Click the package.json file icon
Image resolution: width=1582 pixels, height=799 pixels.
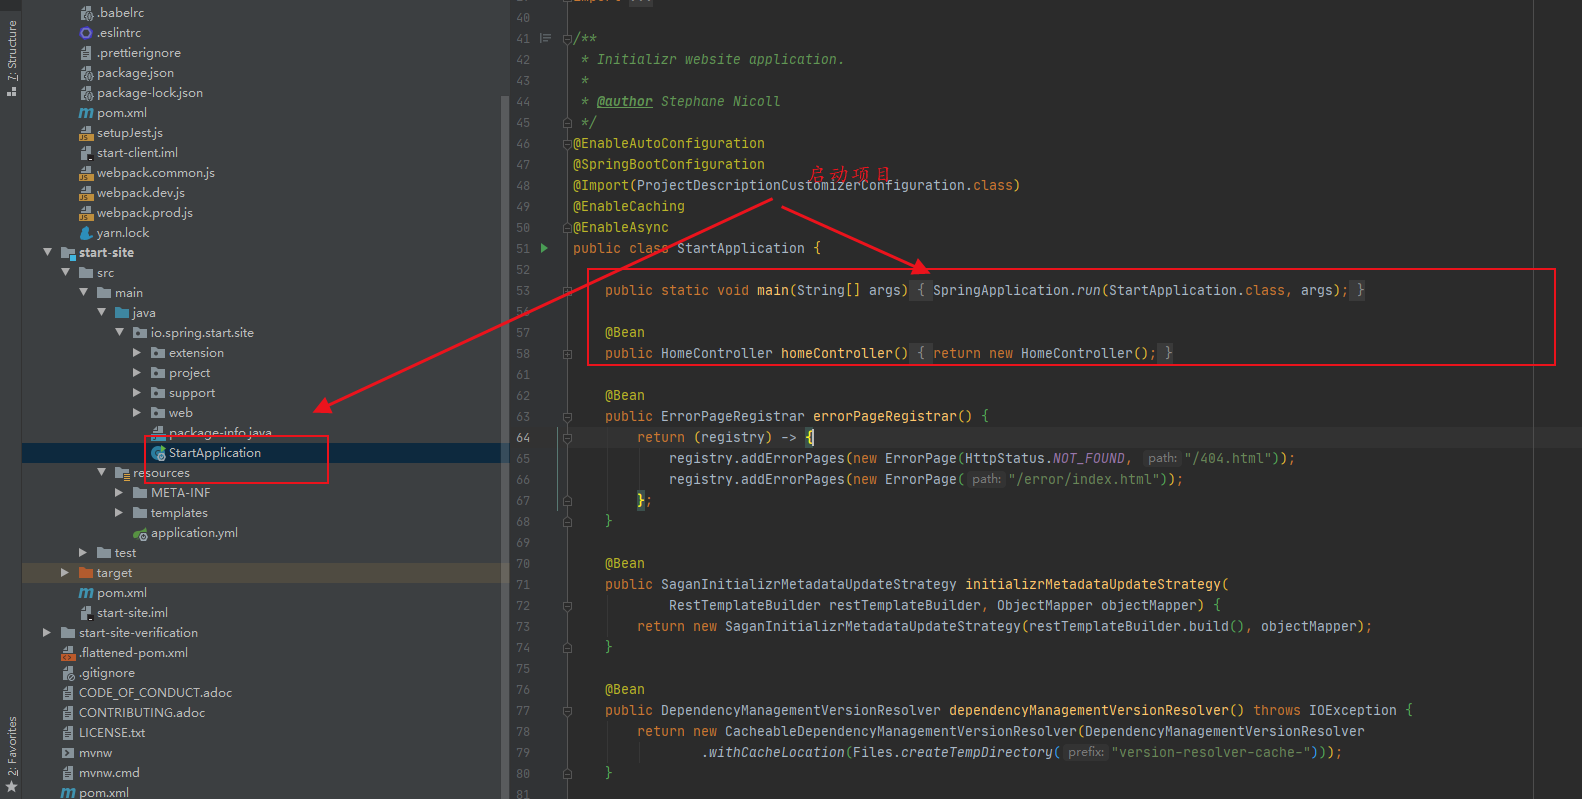(x=86, y=73)
